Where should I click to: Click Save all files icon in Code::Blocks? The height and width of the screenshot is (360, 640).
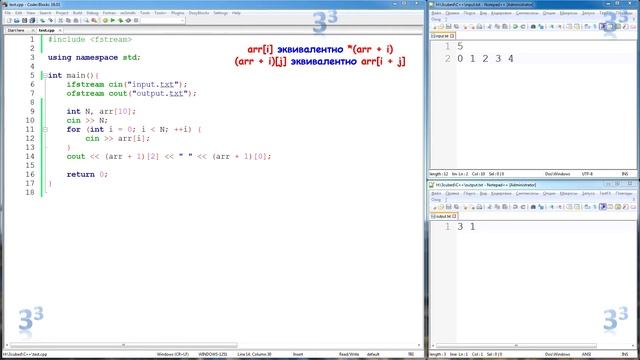click(32, 20)
